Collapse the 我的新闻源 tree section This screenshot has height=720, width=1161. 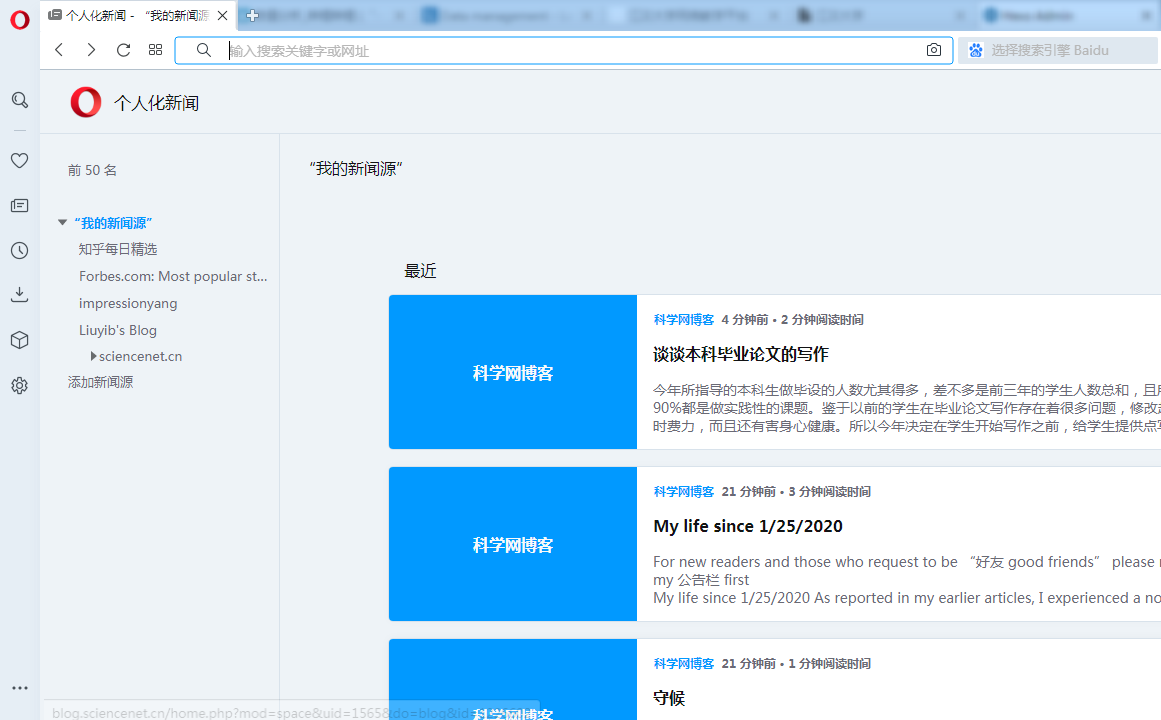62,222
